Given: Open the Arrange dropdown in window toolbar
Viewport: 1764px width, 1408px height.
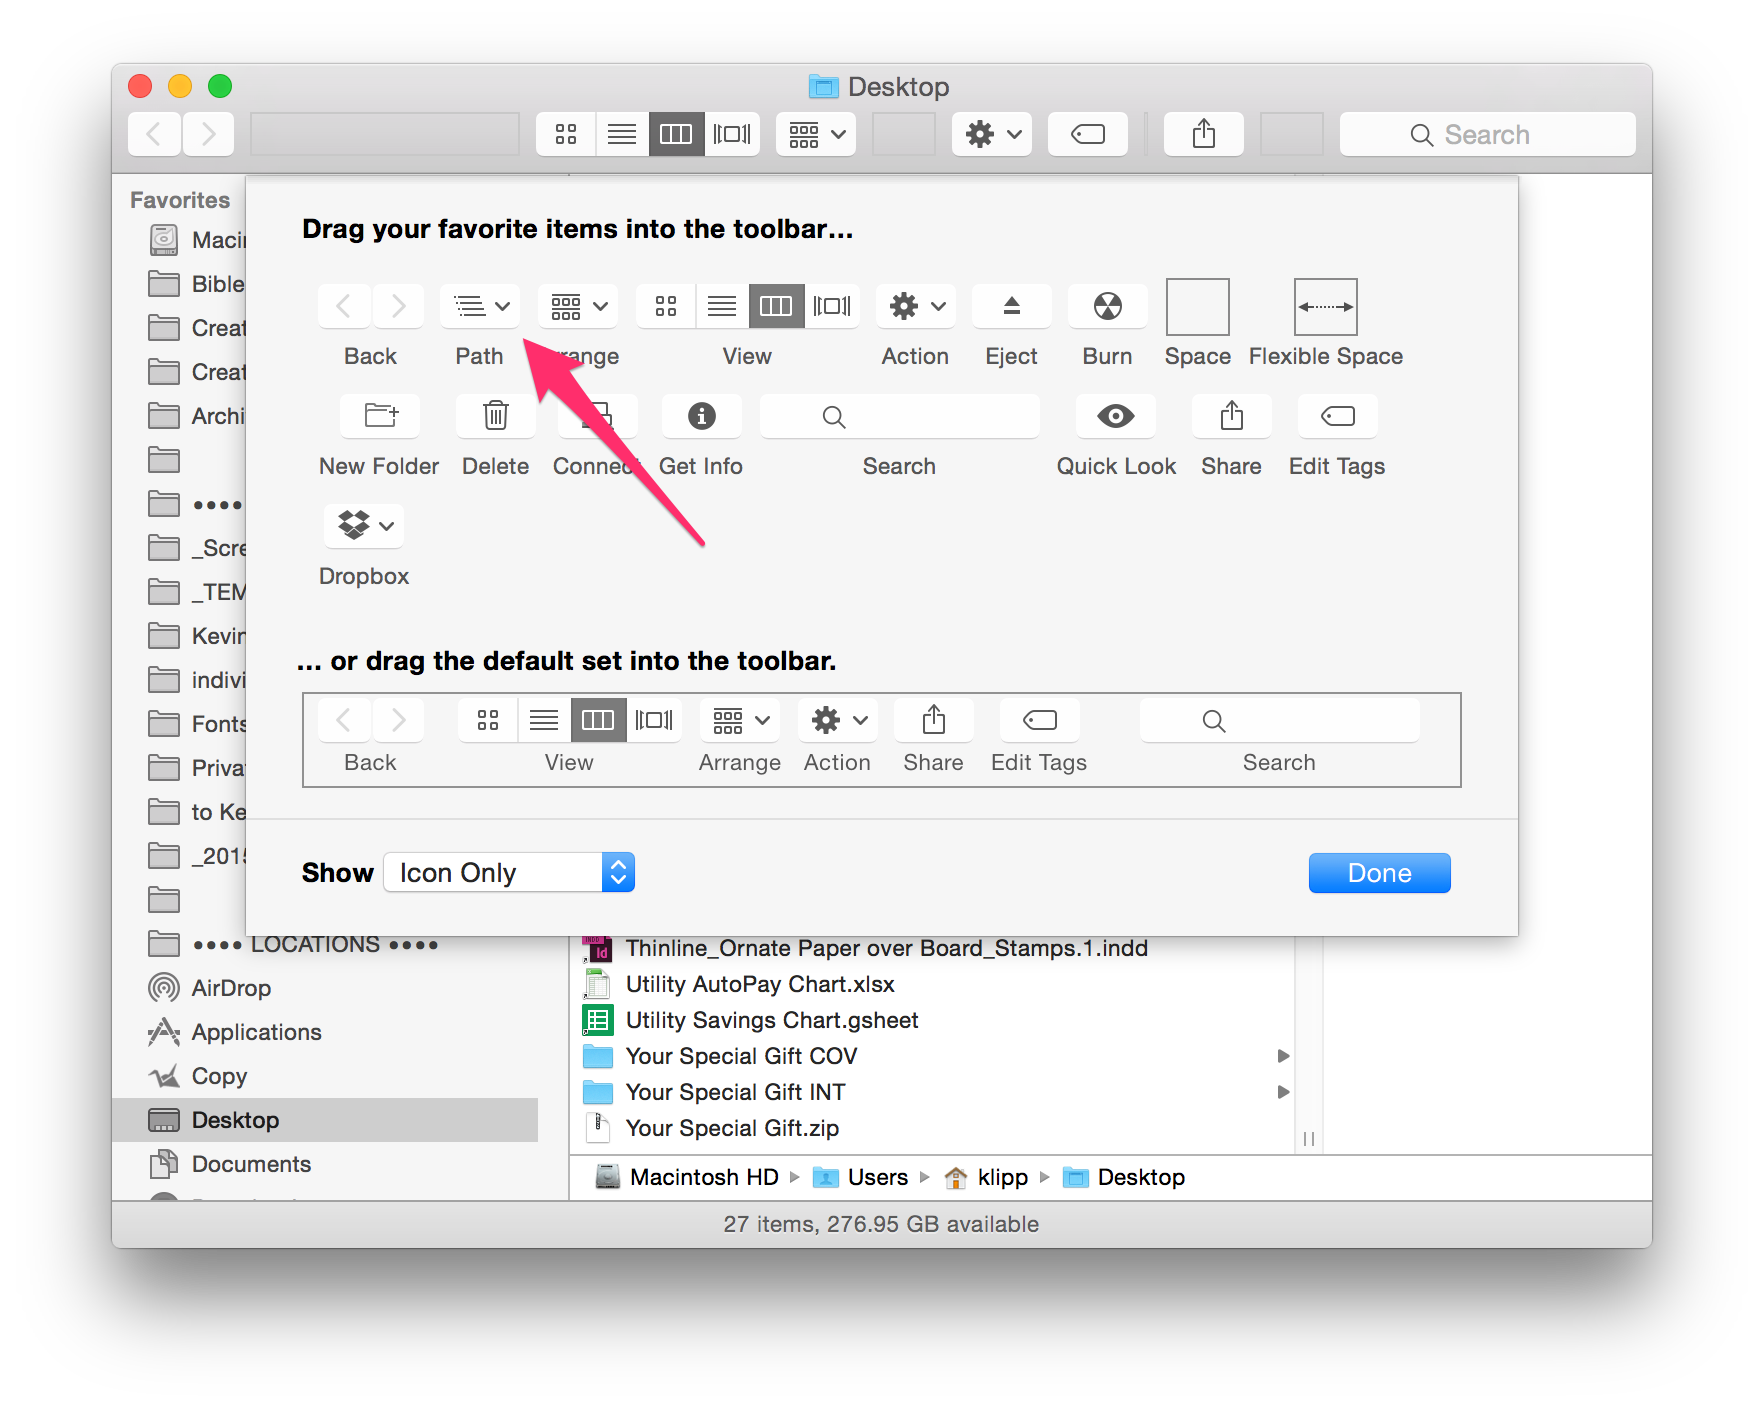Looking at the screenshot, I should (x=816, y=134).
